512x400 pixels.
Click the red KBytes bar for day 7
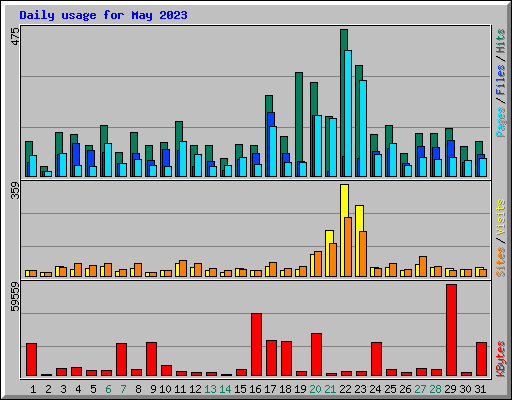coord(121,360)
